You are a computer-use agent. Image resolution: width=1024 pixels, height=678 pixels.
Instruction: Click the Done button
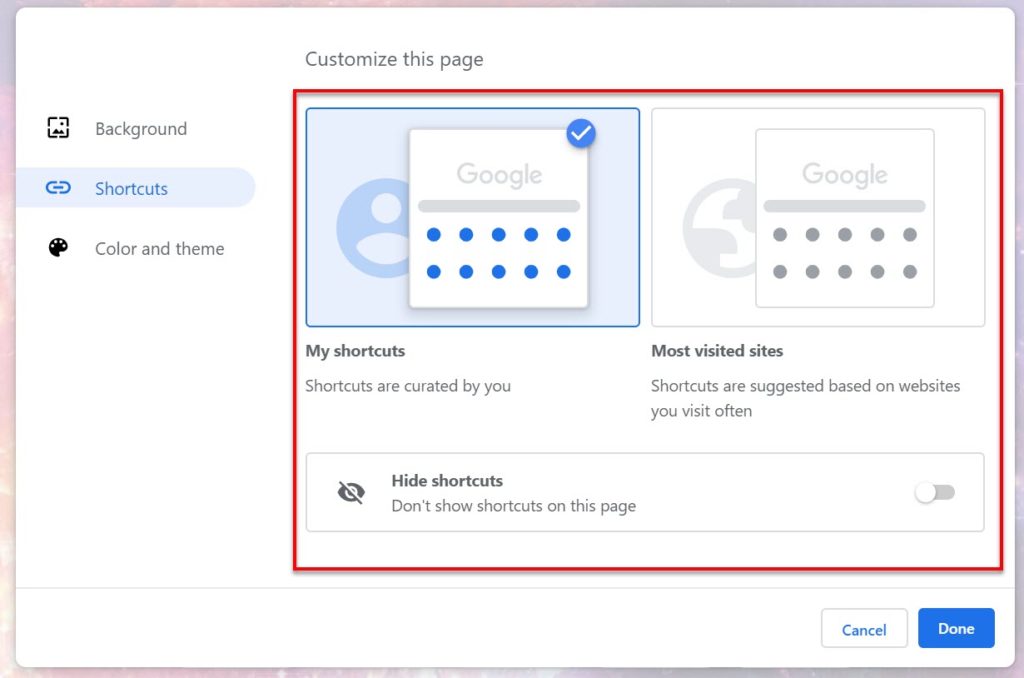(956, 629)
